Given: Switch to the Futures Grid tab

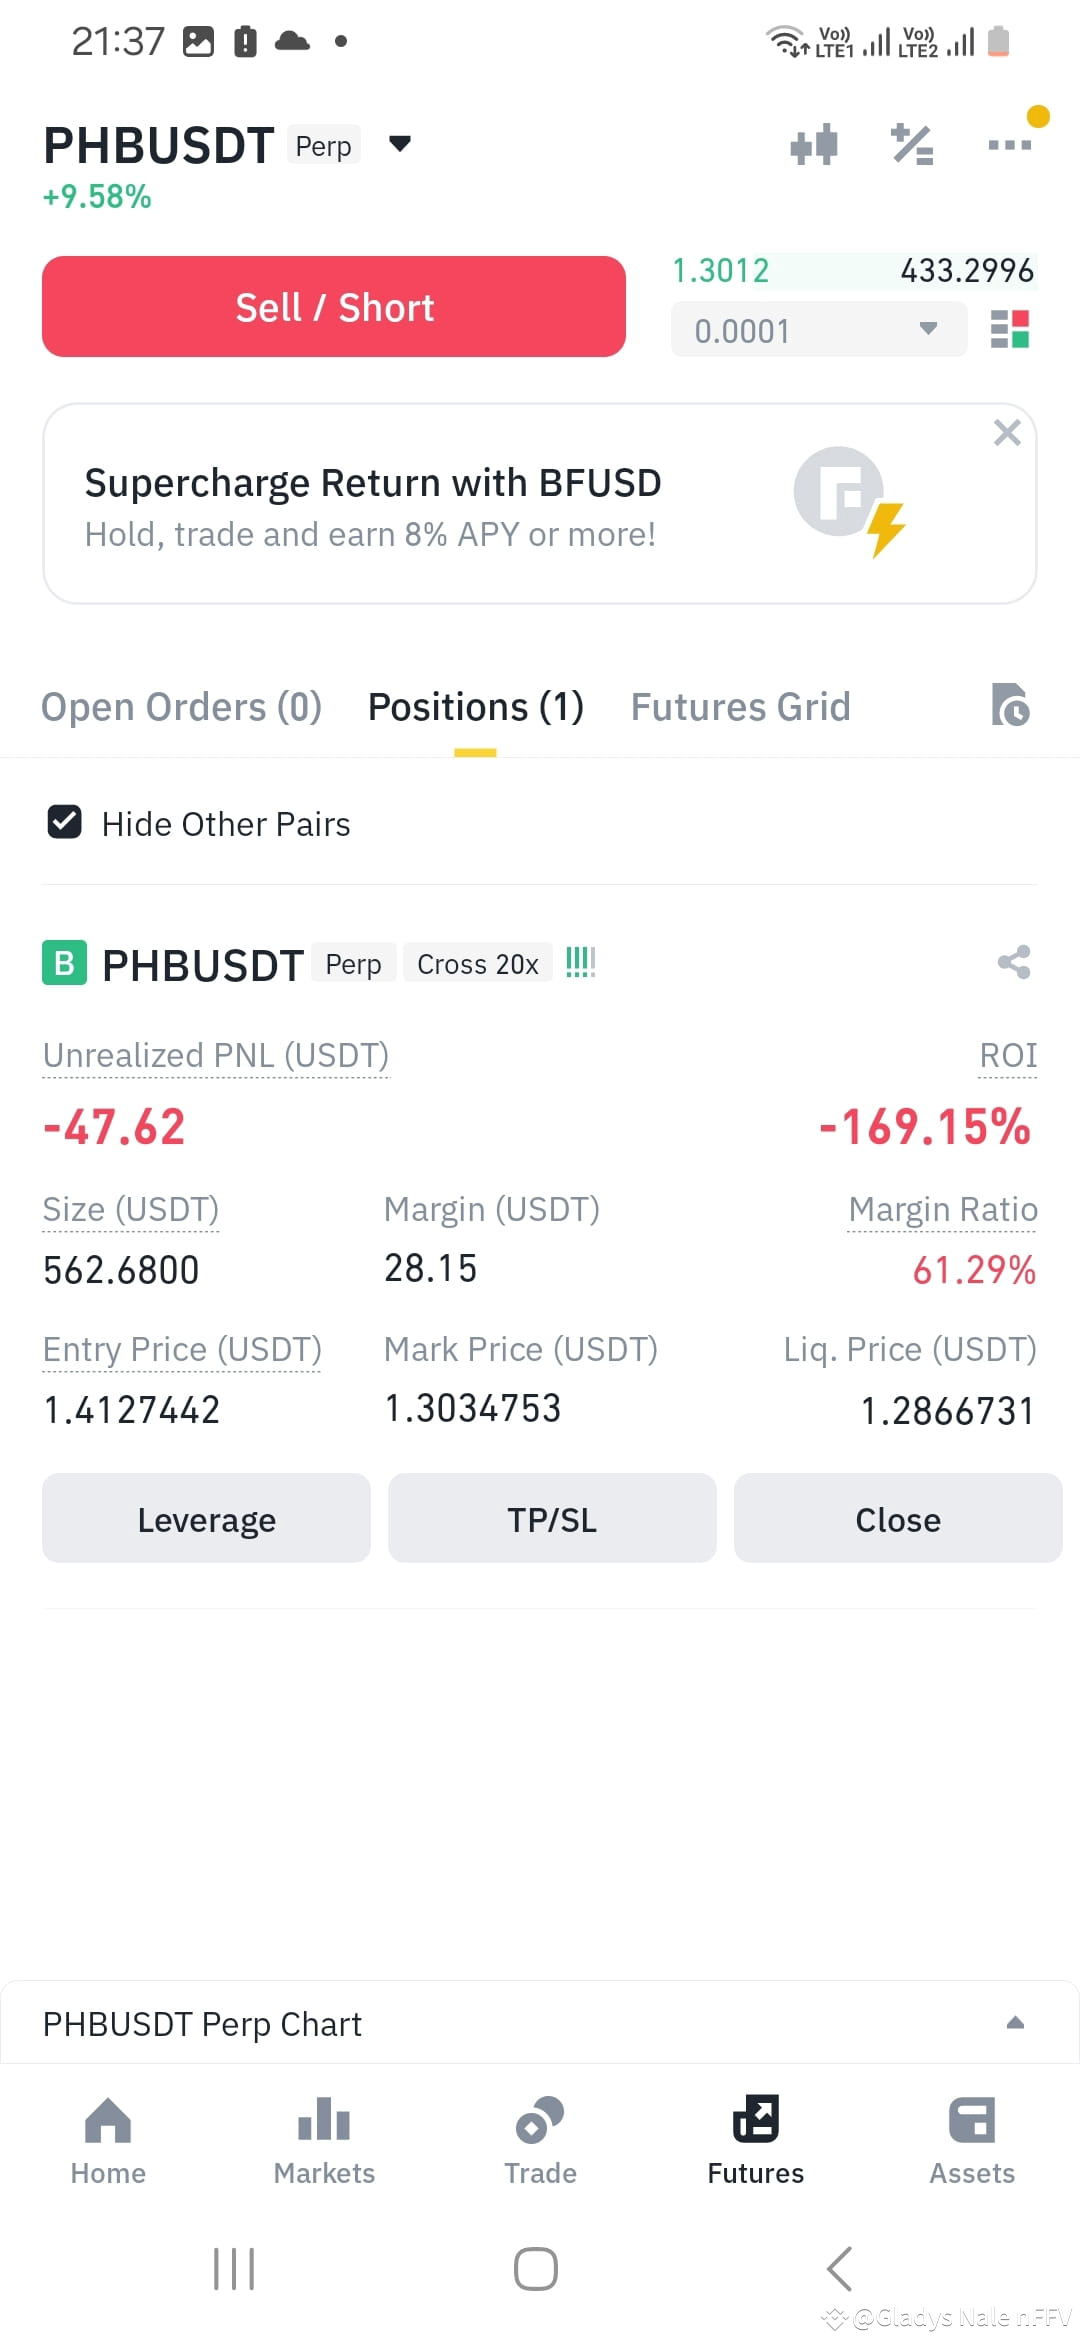Looking at the screenshot, I should 740,707.
